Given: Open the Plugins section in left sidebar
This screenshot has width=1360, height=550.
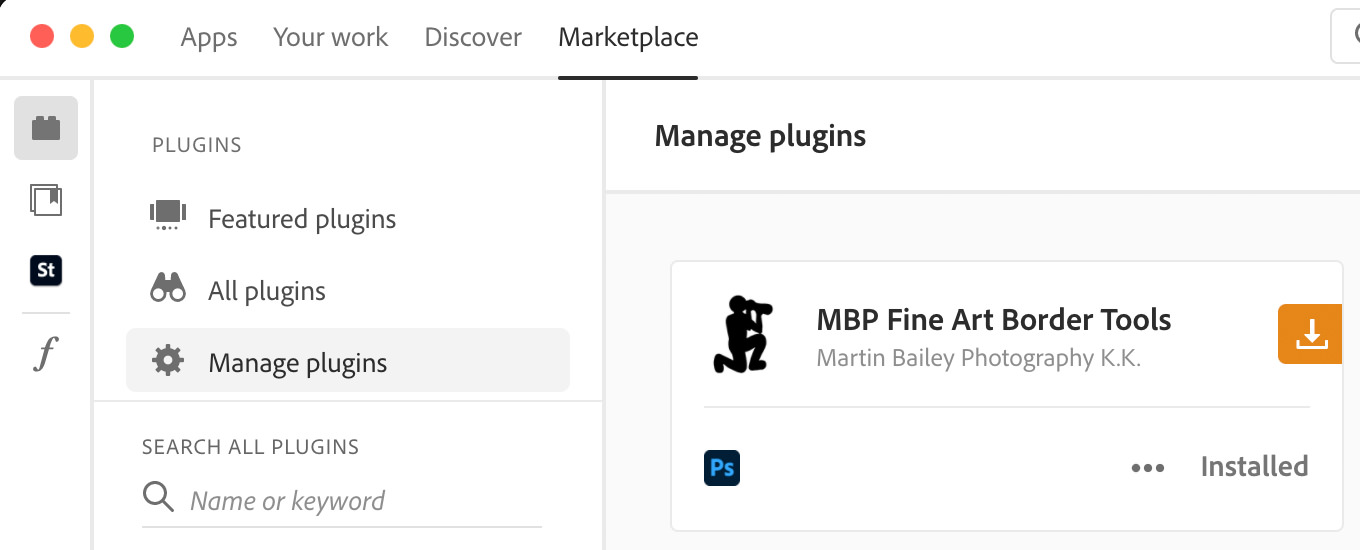Looking at the screenshot, I should click(46, 128).
